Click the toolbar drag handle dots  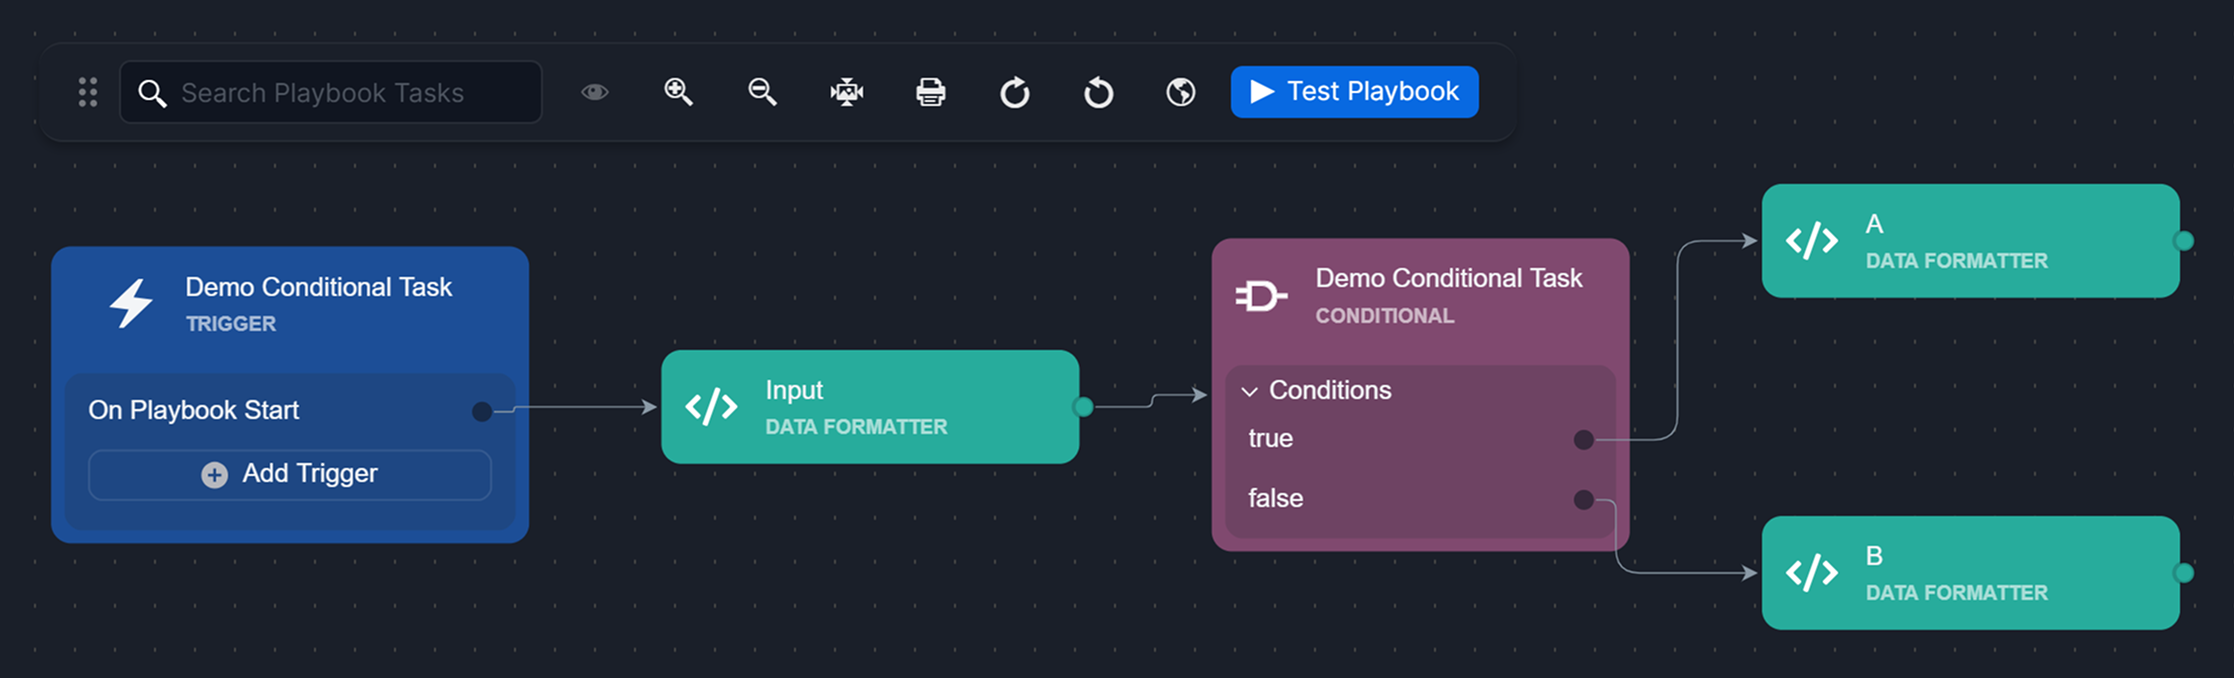click(x=88, y=92)
